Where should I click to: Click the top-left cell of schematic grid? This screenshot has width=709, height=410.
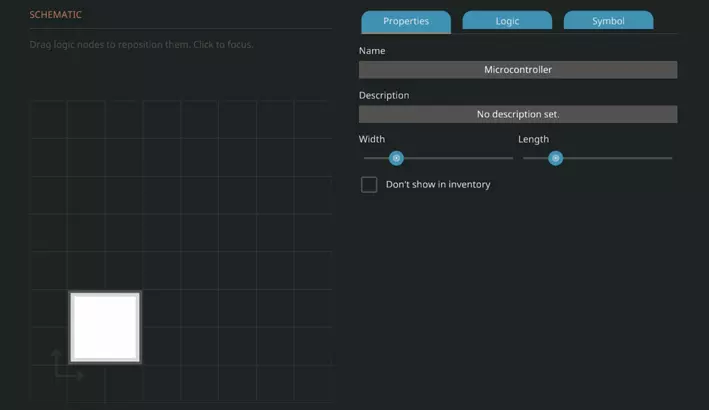[x=49, y=119]
